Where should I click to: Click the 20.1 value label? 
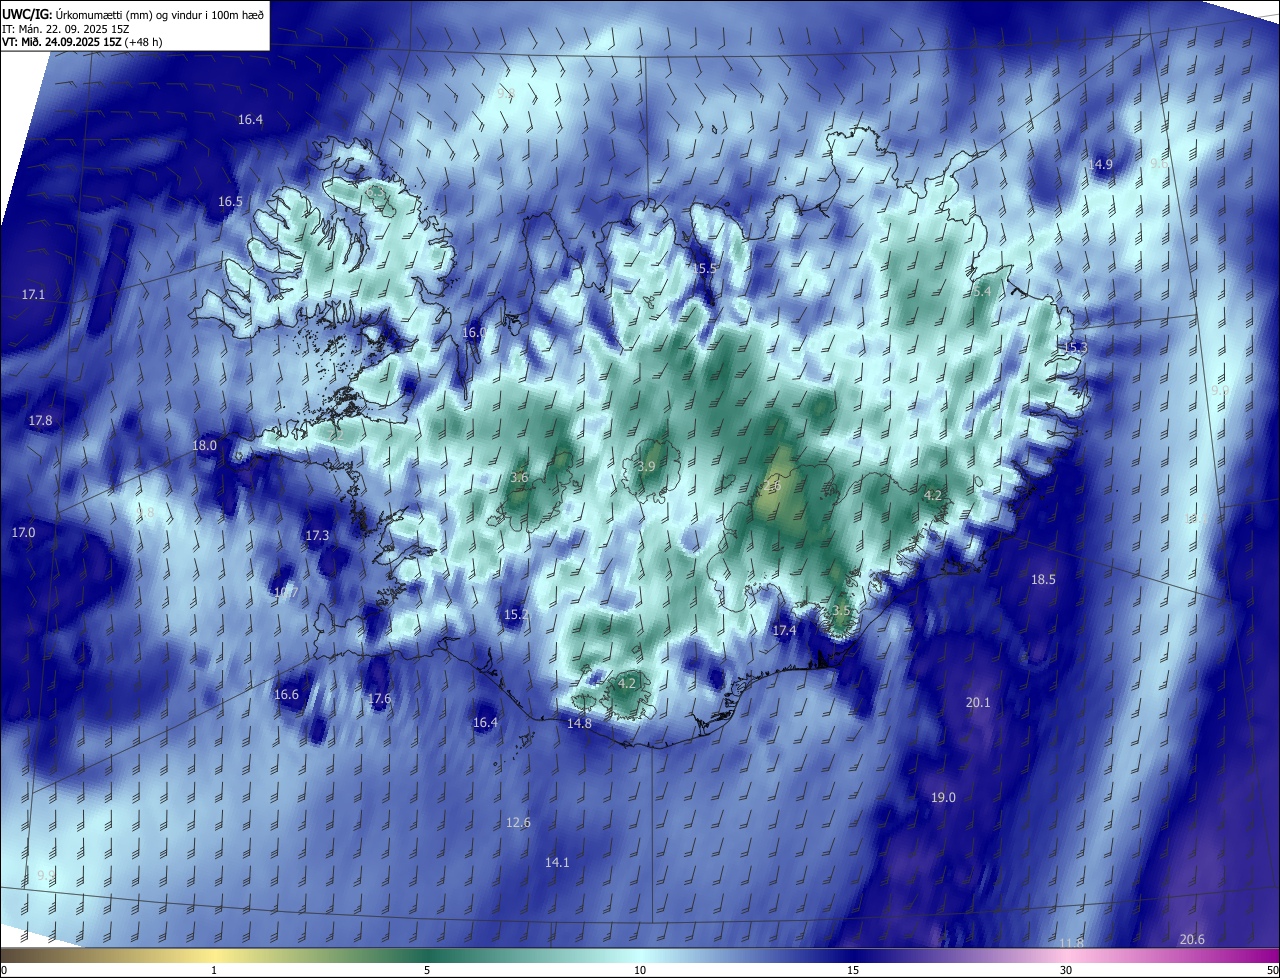(977, 702)
